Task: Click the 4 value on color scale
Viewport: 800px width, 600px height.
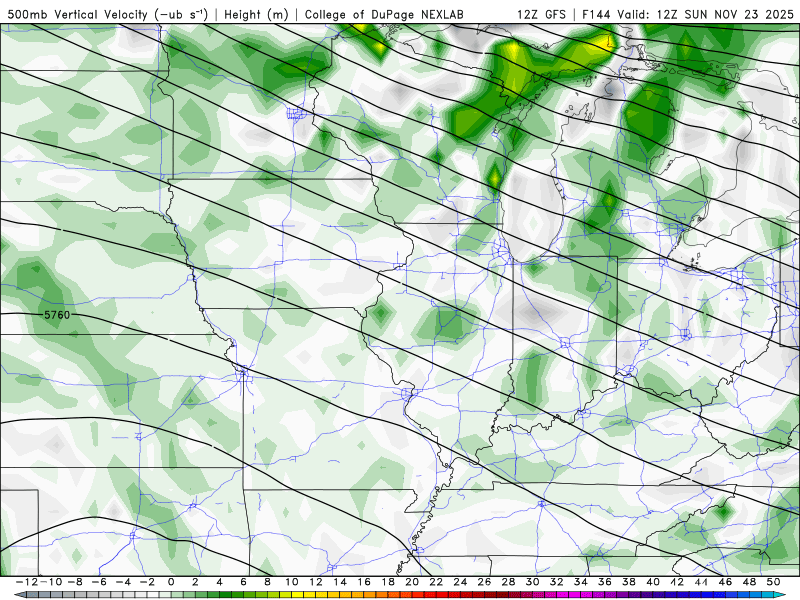Action: click(x=219, y=582)
